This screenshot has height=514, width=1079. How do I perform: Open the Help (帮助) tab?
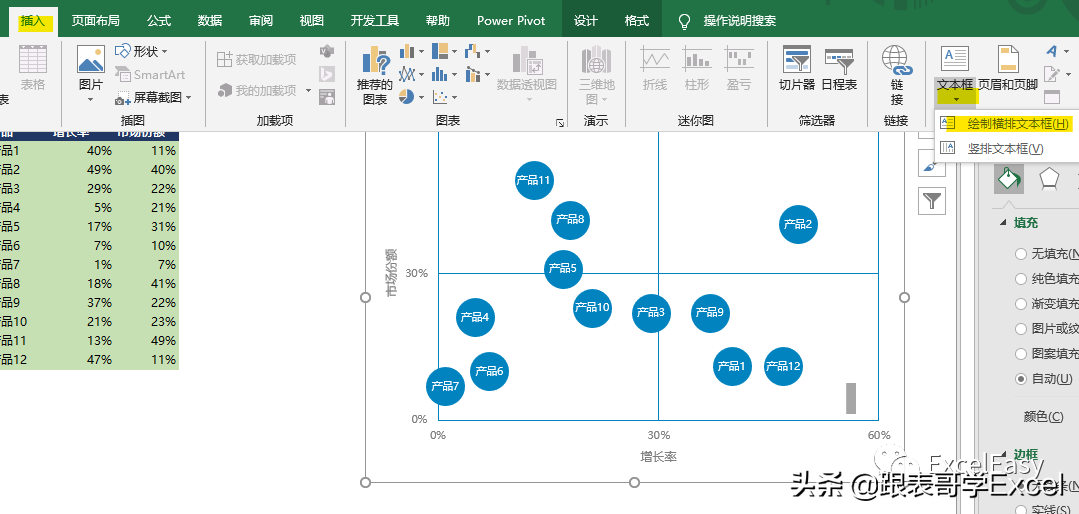[x=438, y=21]
